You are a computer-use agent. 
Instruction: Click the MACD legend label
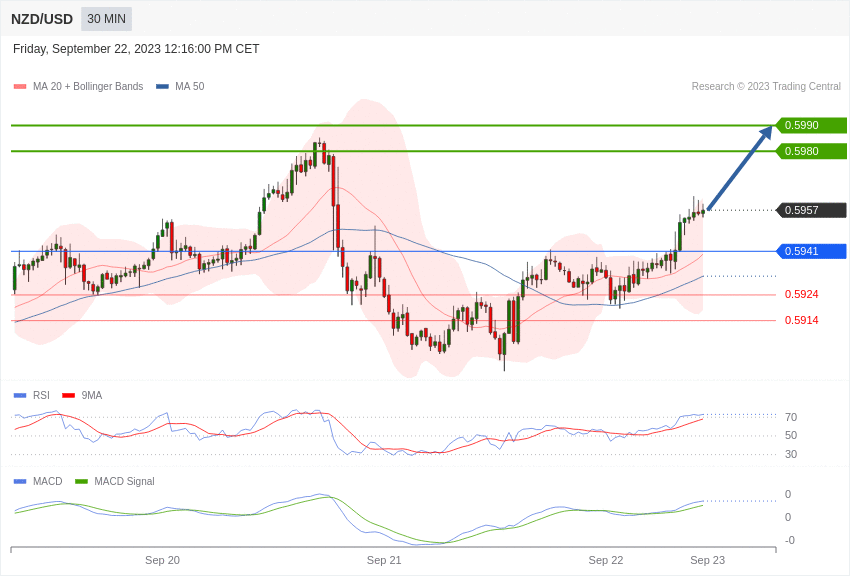point(48,481)
